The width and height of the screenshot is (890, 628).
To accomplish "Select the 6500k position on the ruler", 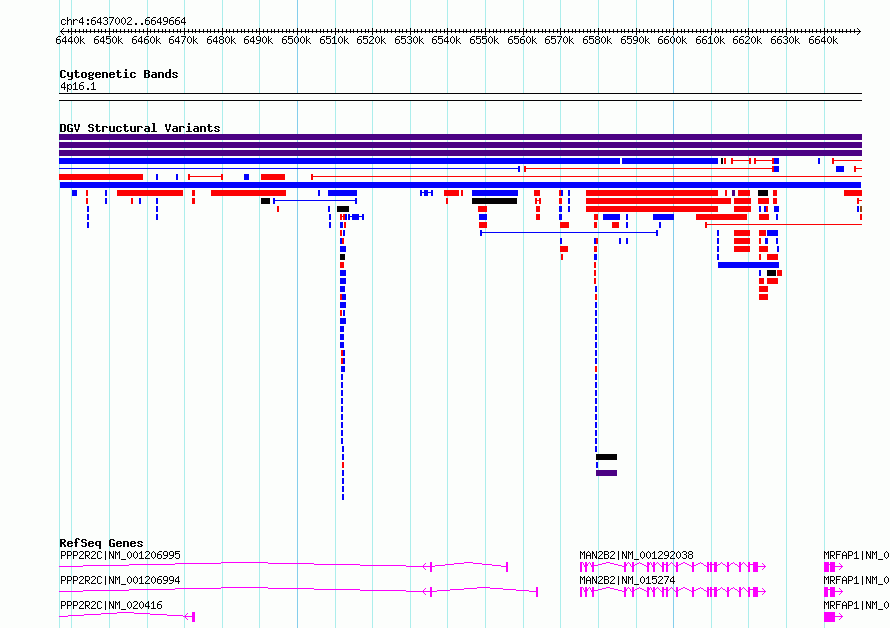I will 296,40.
